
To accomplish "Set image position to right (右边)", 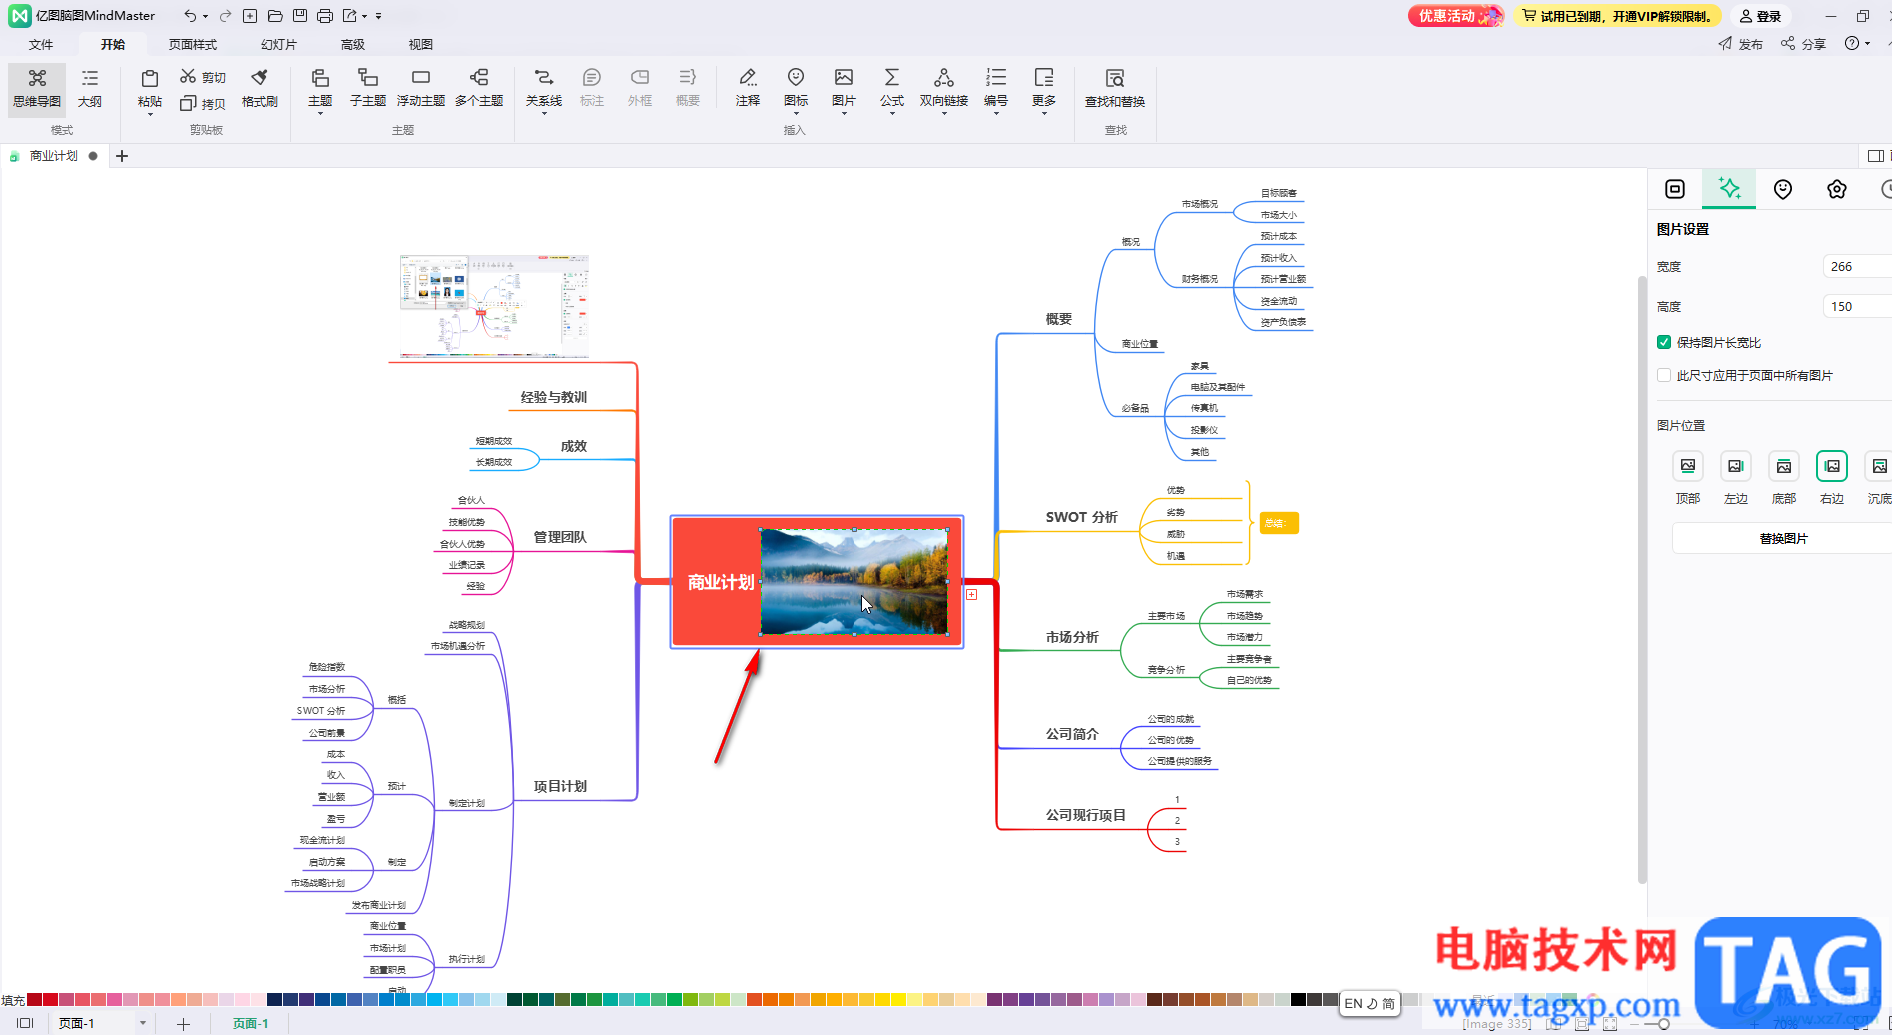I will (1832, 466).
